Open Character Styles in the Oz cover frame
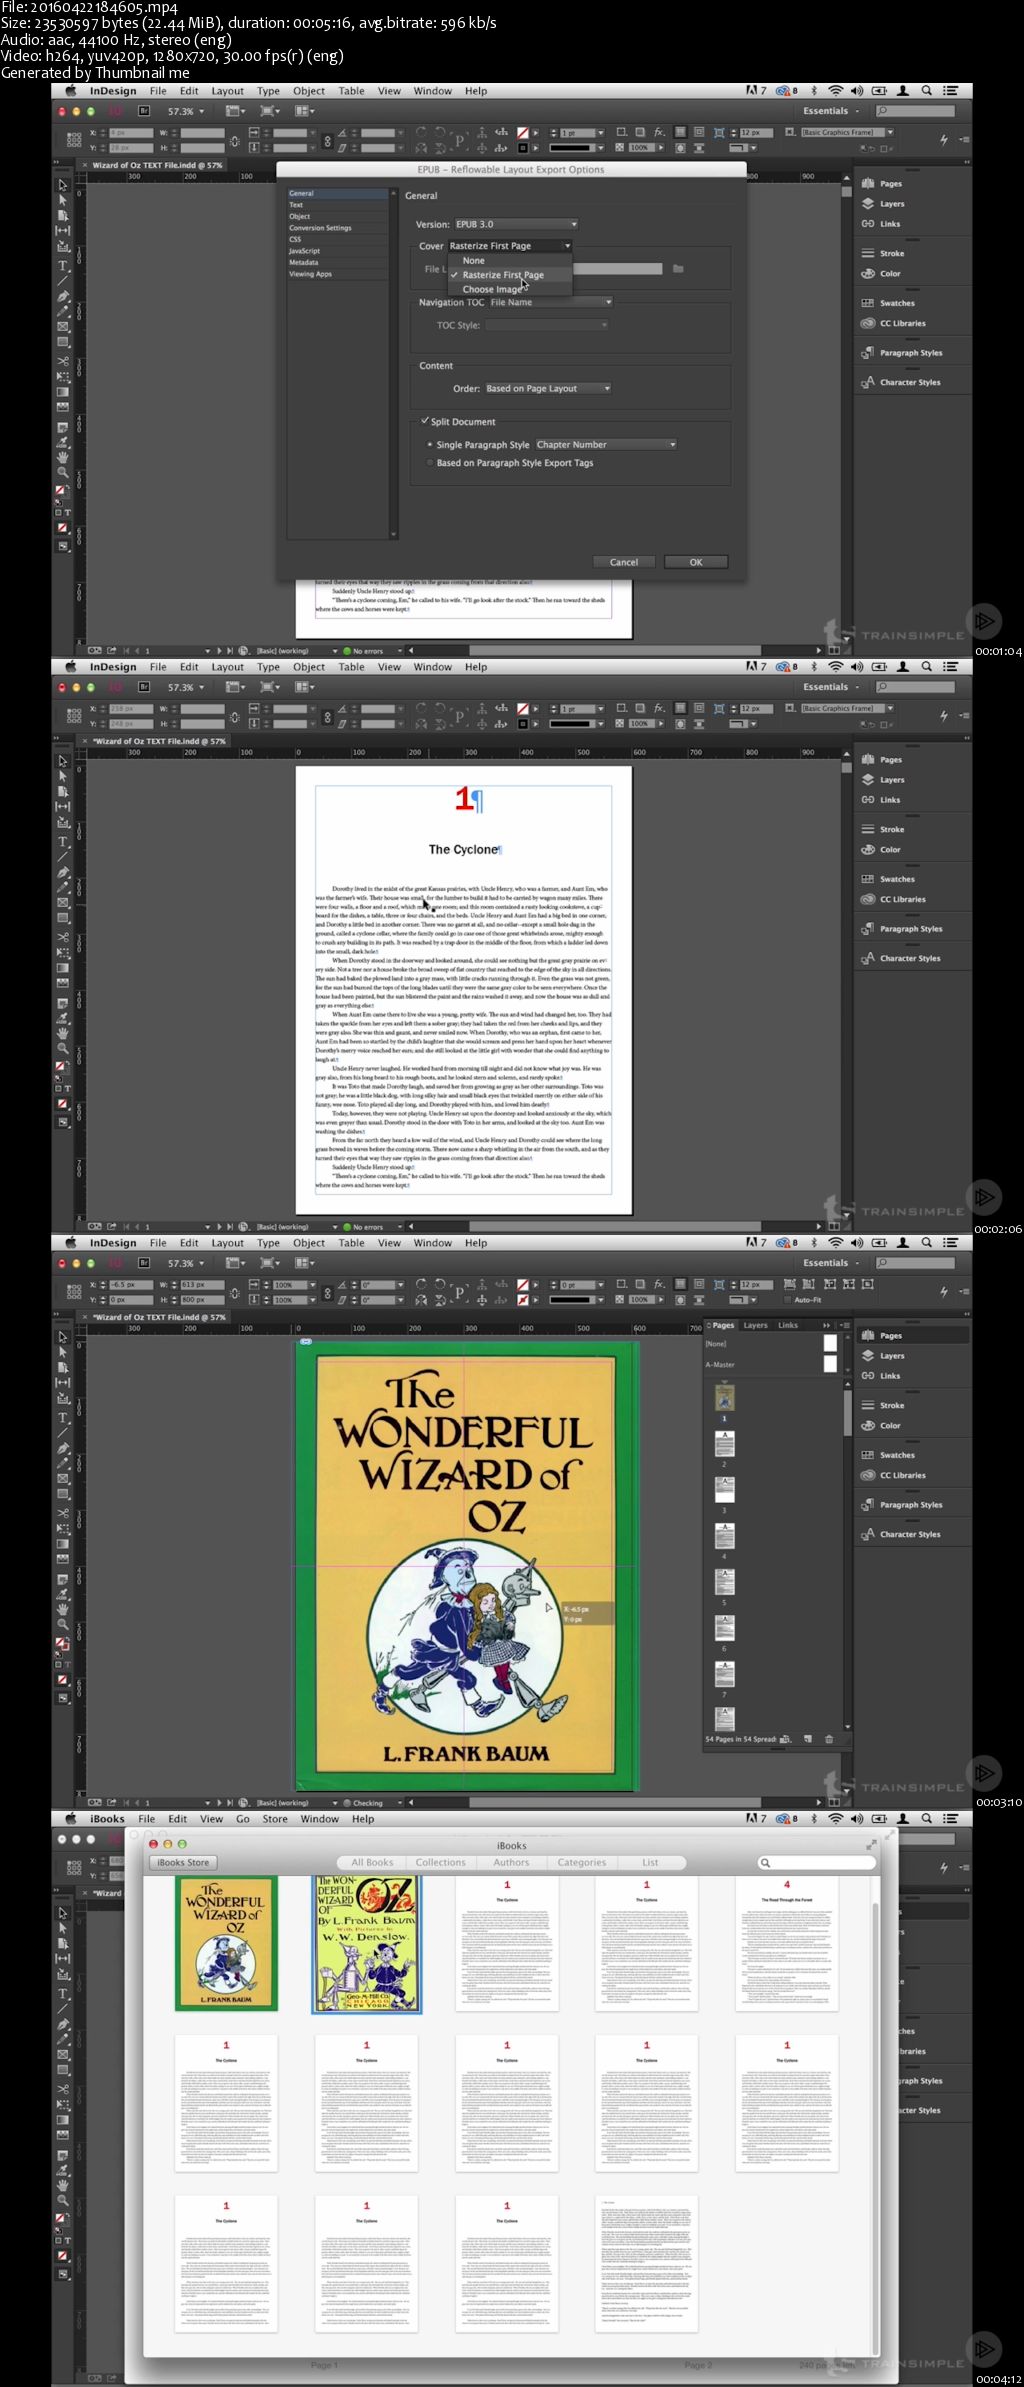This screenshot has height=2387, width=1024. pos(900,1534)
